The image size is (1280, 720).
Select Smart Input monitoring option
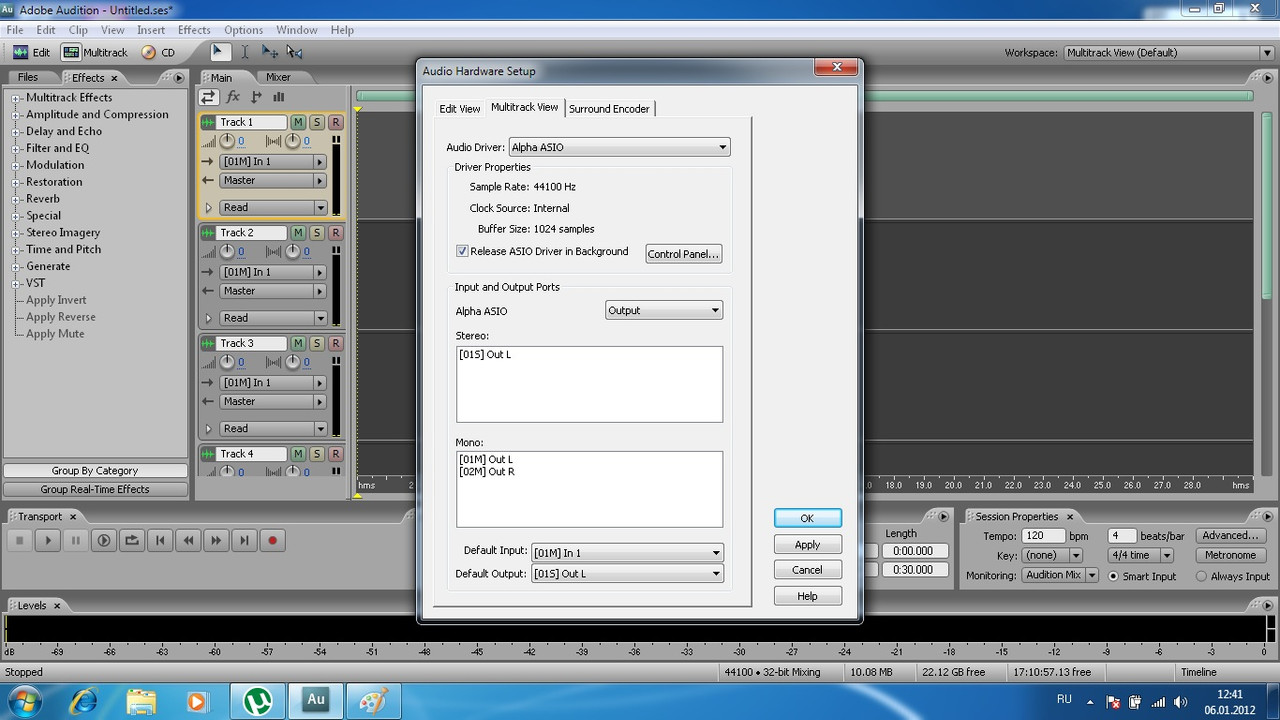(x=1113, y=576)
